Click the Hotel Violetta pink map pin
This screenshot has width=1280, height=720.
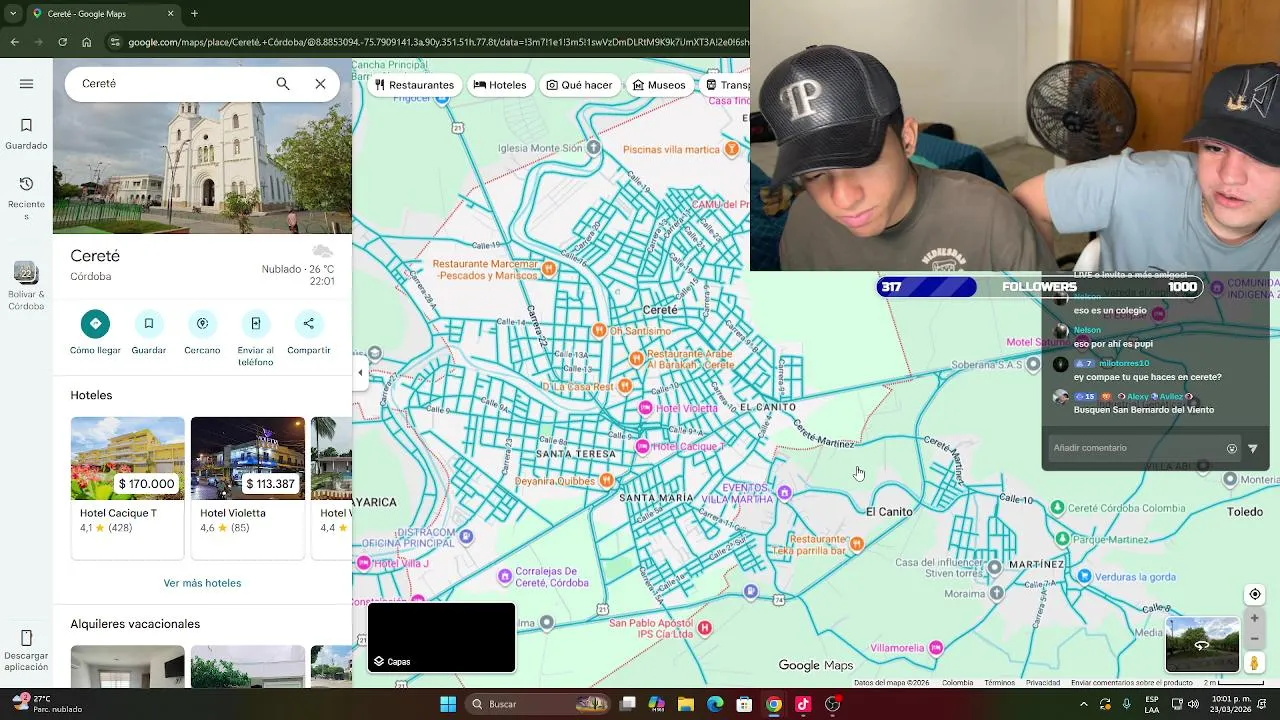tap(646, 408)
